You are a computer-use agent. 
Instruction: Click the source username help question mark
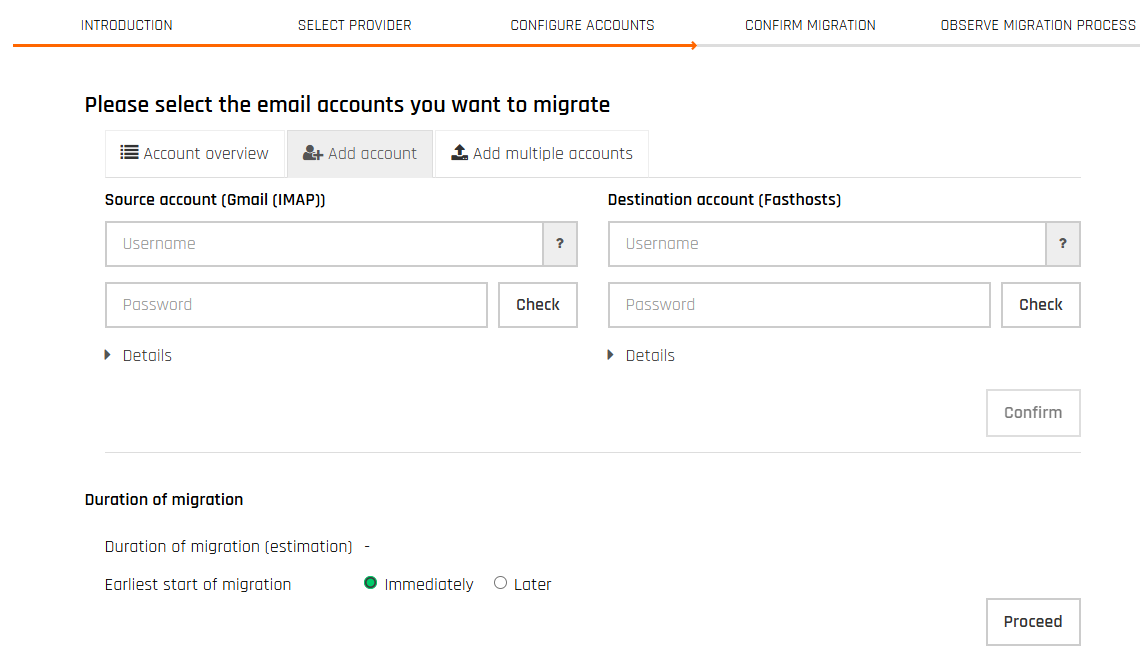[560, 244]
